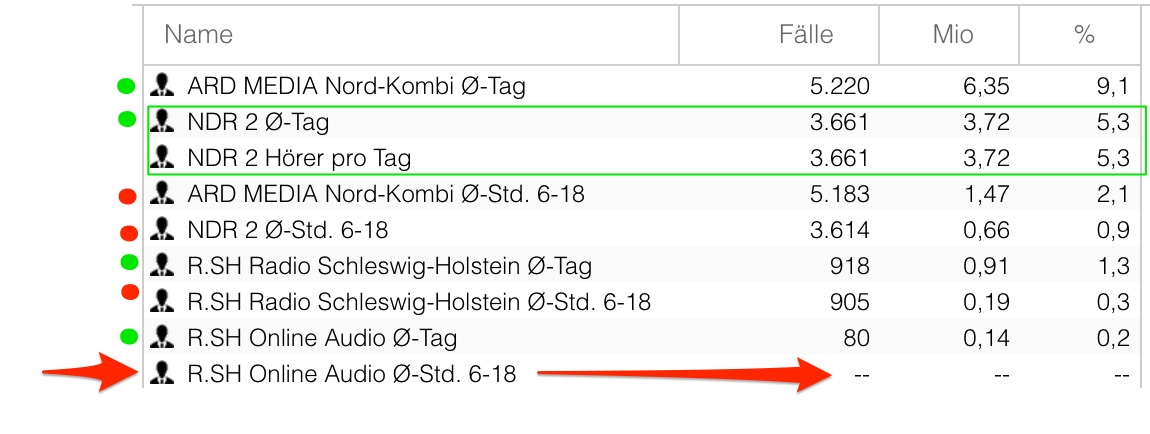Click person icon beside R.SH Online Audio Ø-Std. 6-18
Screen dimensions: 1150x434
point(160,375)
